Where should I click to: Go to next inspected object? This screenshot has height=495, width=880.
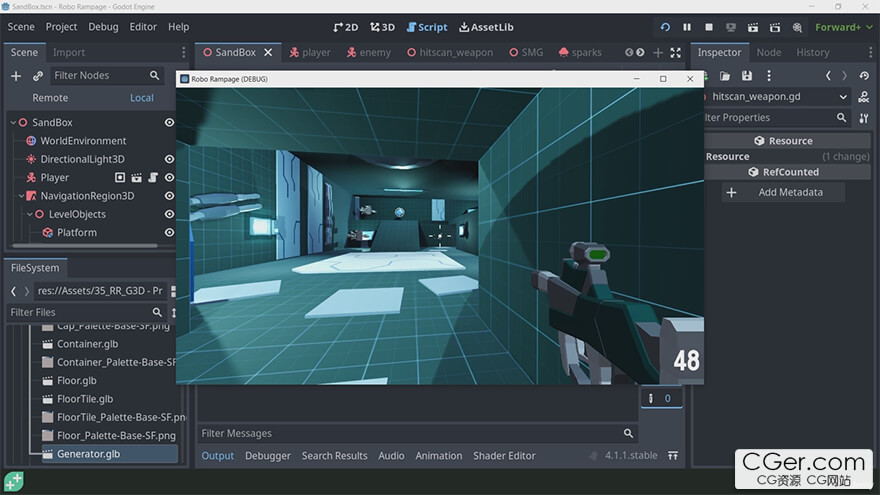pyautogui.click(x=844, y=76)
